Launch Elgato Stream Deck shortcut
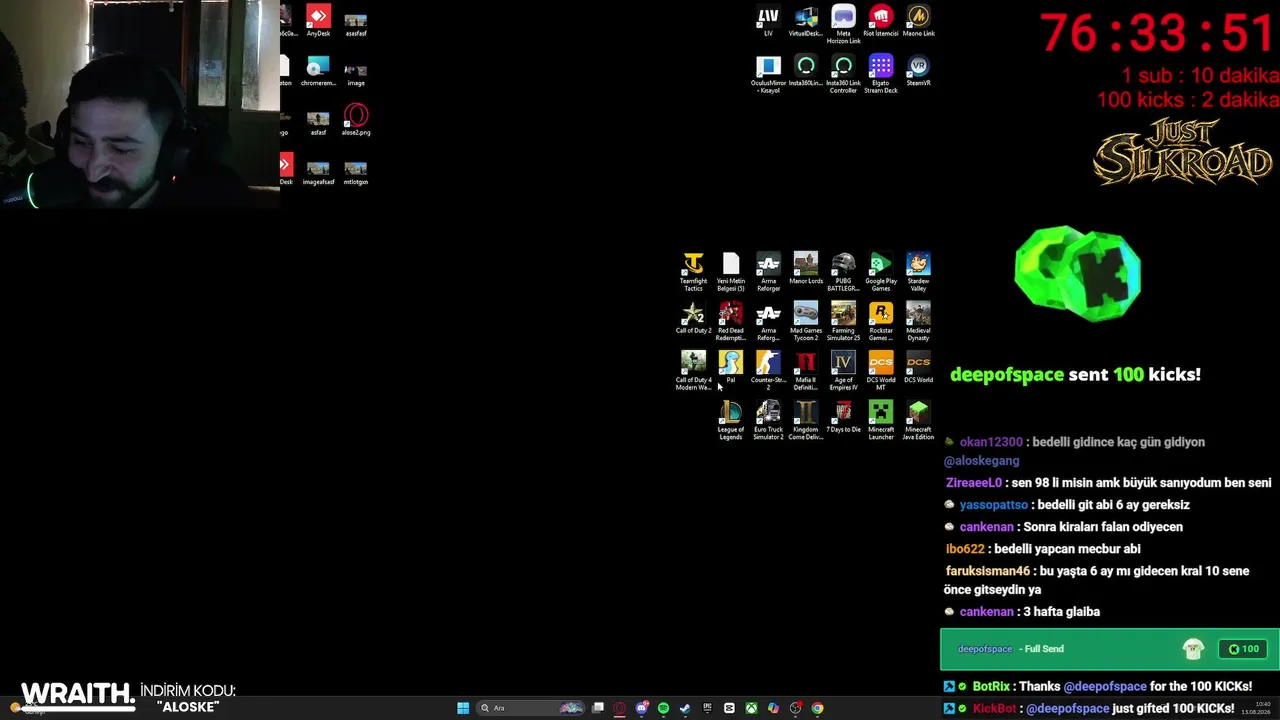The height and width of the screenshot is (720, 1280). 881,74
